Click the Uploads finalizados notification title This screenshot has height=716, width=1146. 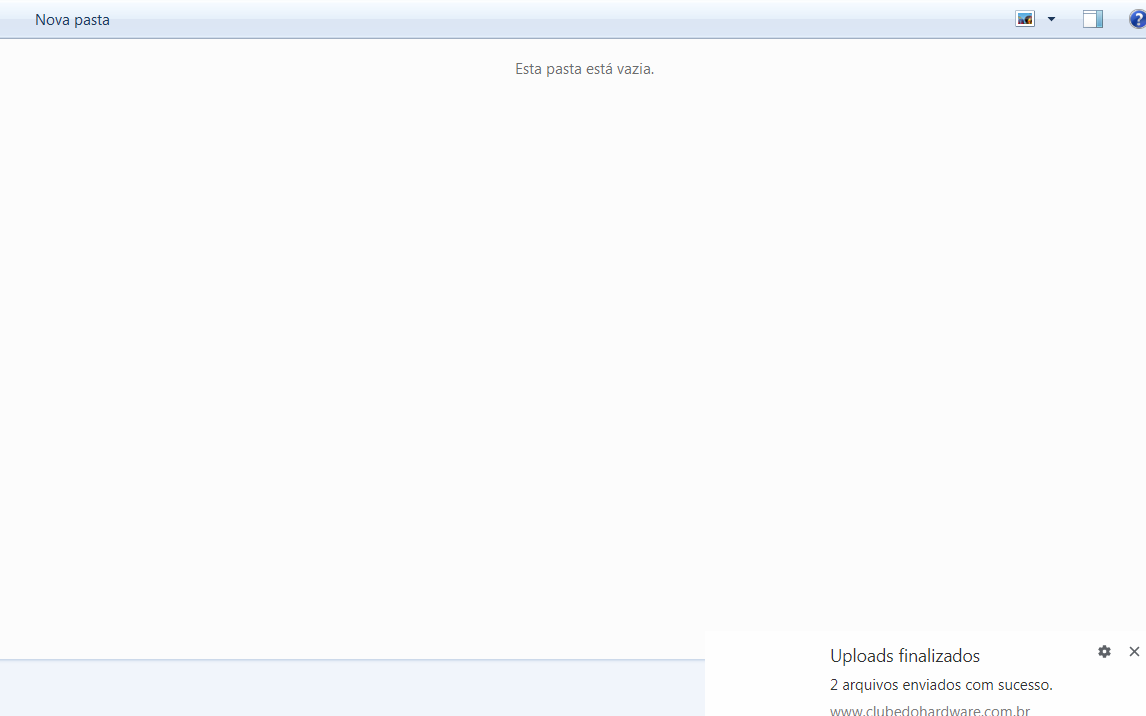click(x=905, y=655)
